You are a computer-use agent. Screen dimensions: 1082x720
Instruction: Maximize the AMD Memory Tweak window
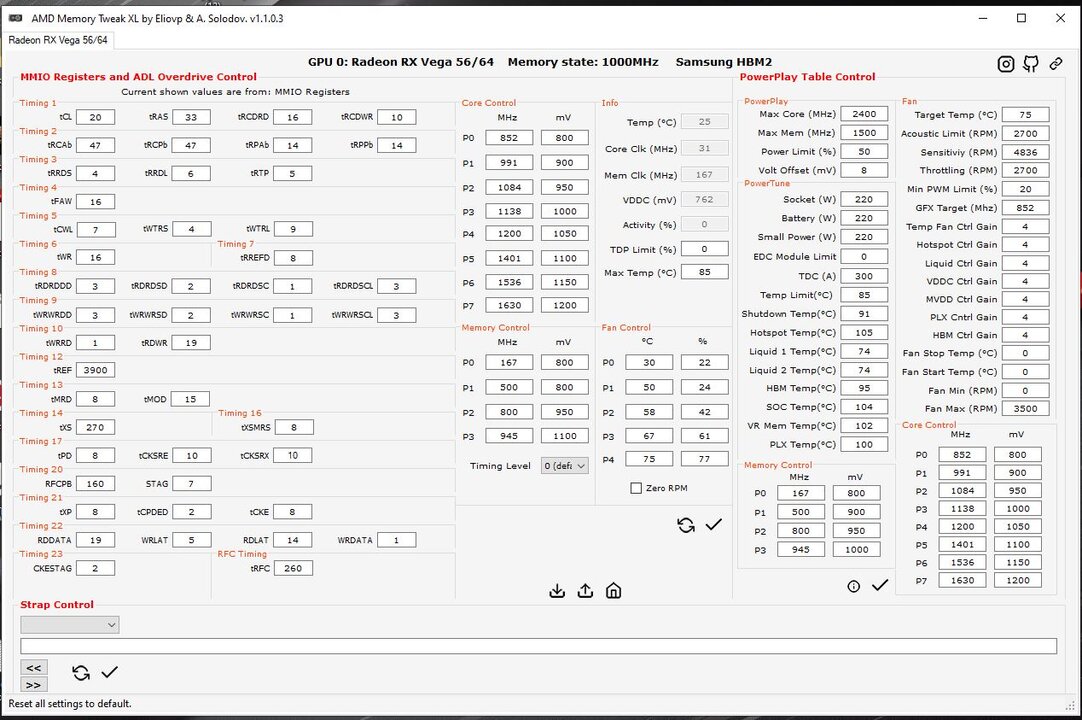tap(1021, 18)
